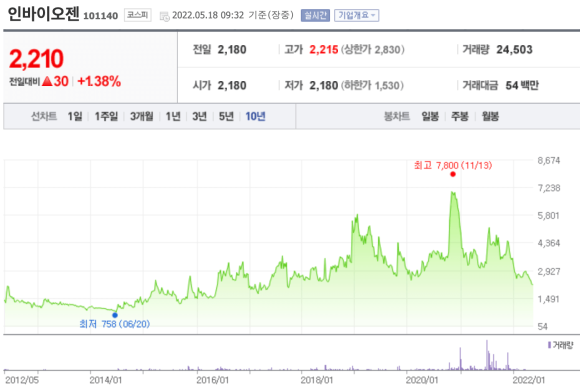Screen dimensions: 580x390
Task: Select the 1주일 line chart tab
Action: (x=106, y=117)
